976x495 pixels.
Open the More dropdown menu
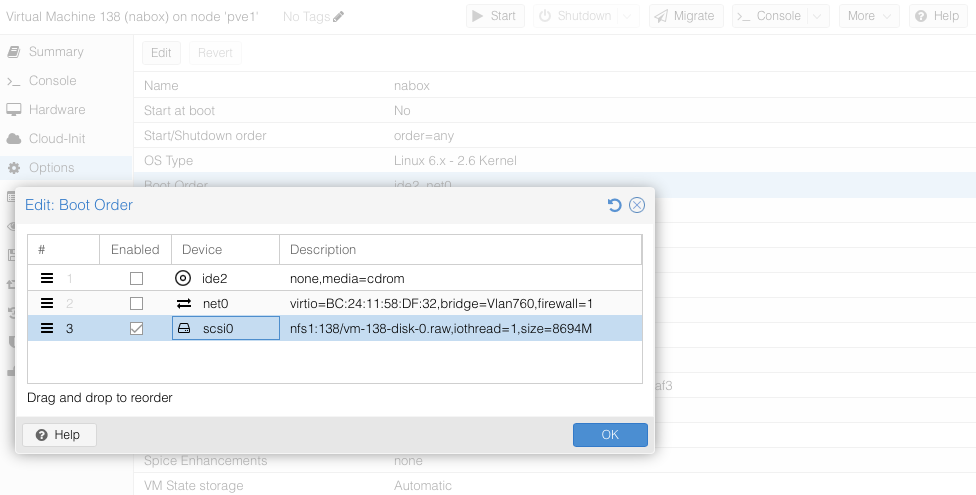[x=868, y=16]
